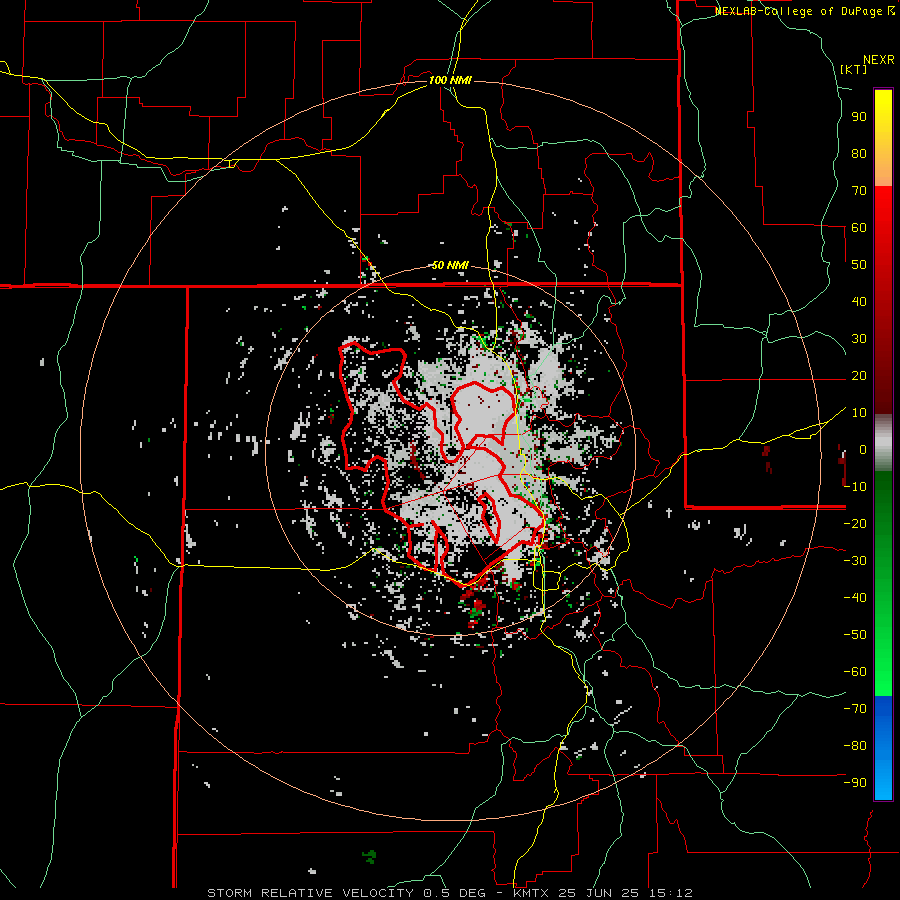Click the positive 50 scale label
This screenshot has height=900, width=900.
click(x=859, y=265)
